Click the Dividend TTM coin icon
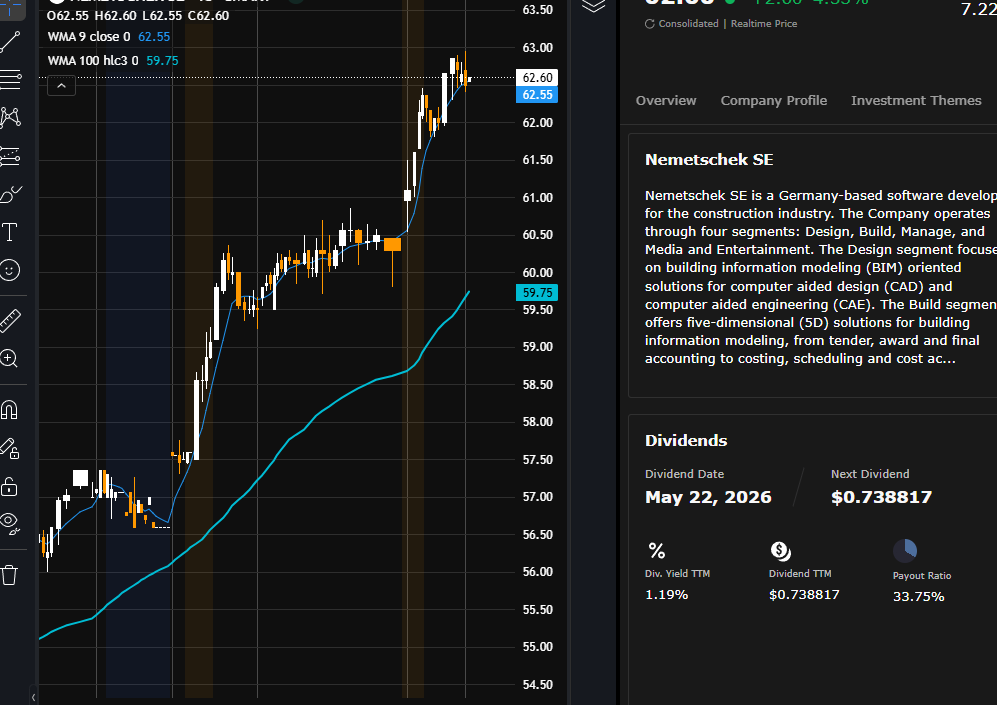The image size is (997, 705). tap(780, 551)
